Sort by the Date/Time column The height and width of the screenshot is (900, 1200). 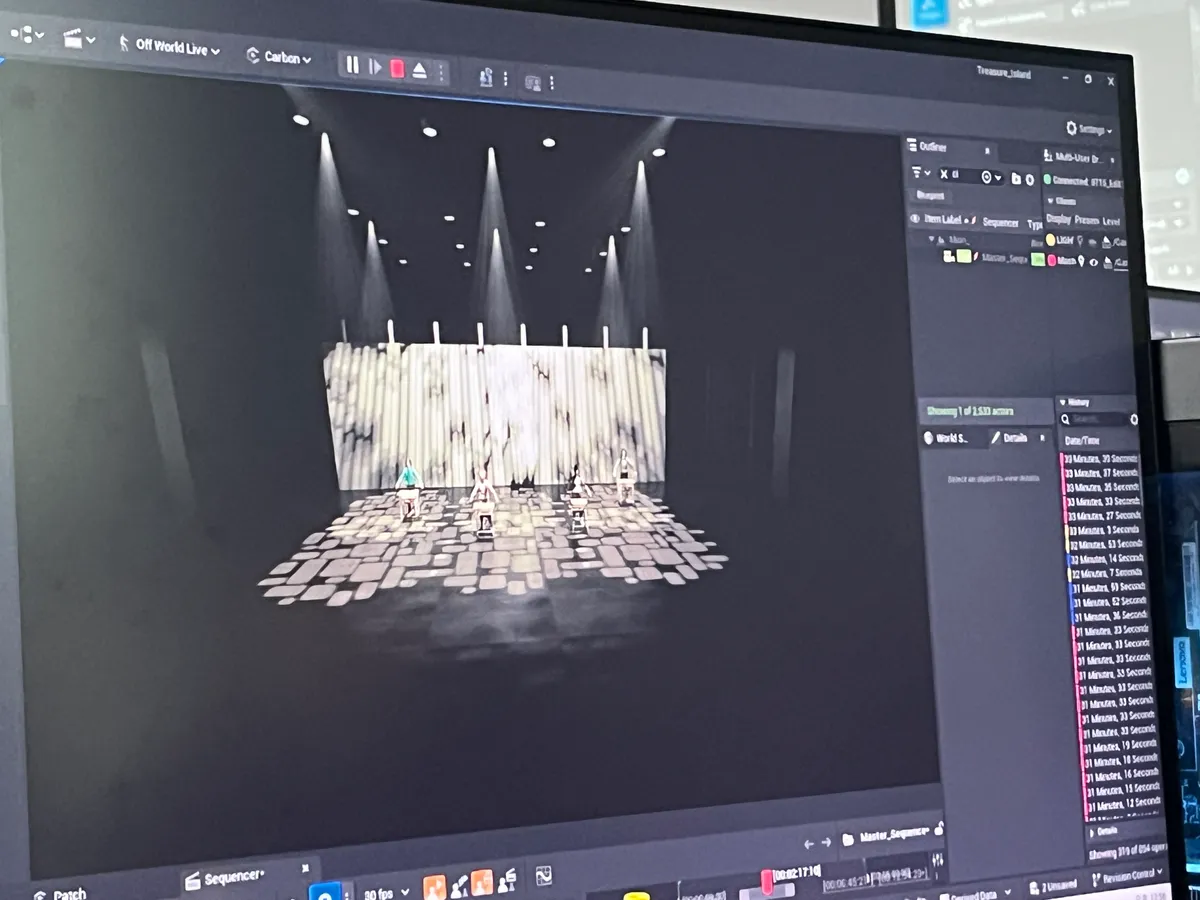click(x=1084, y=440)
